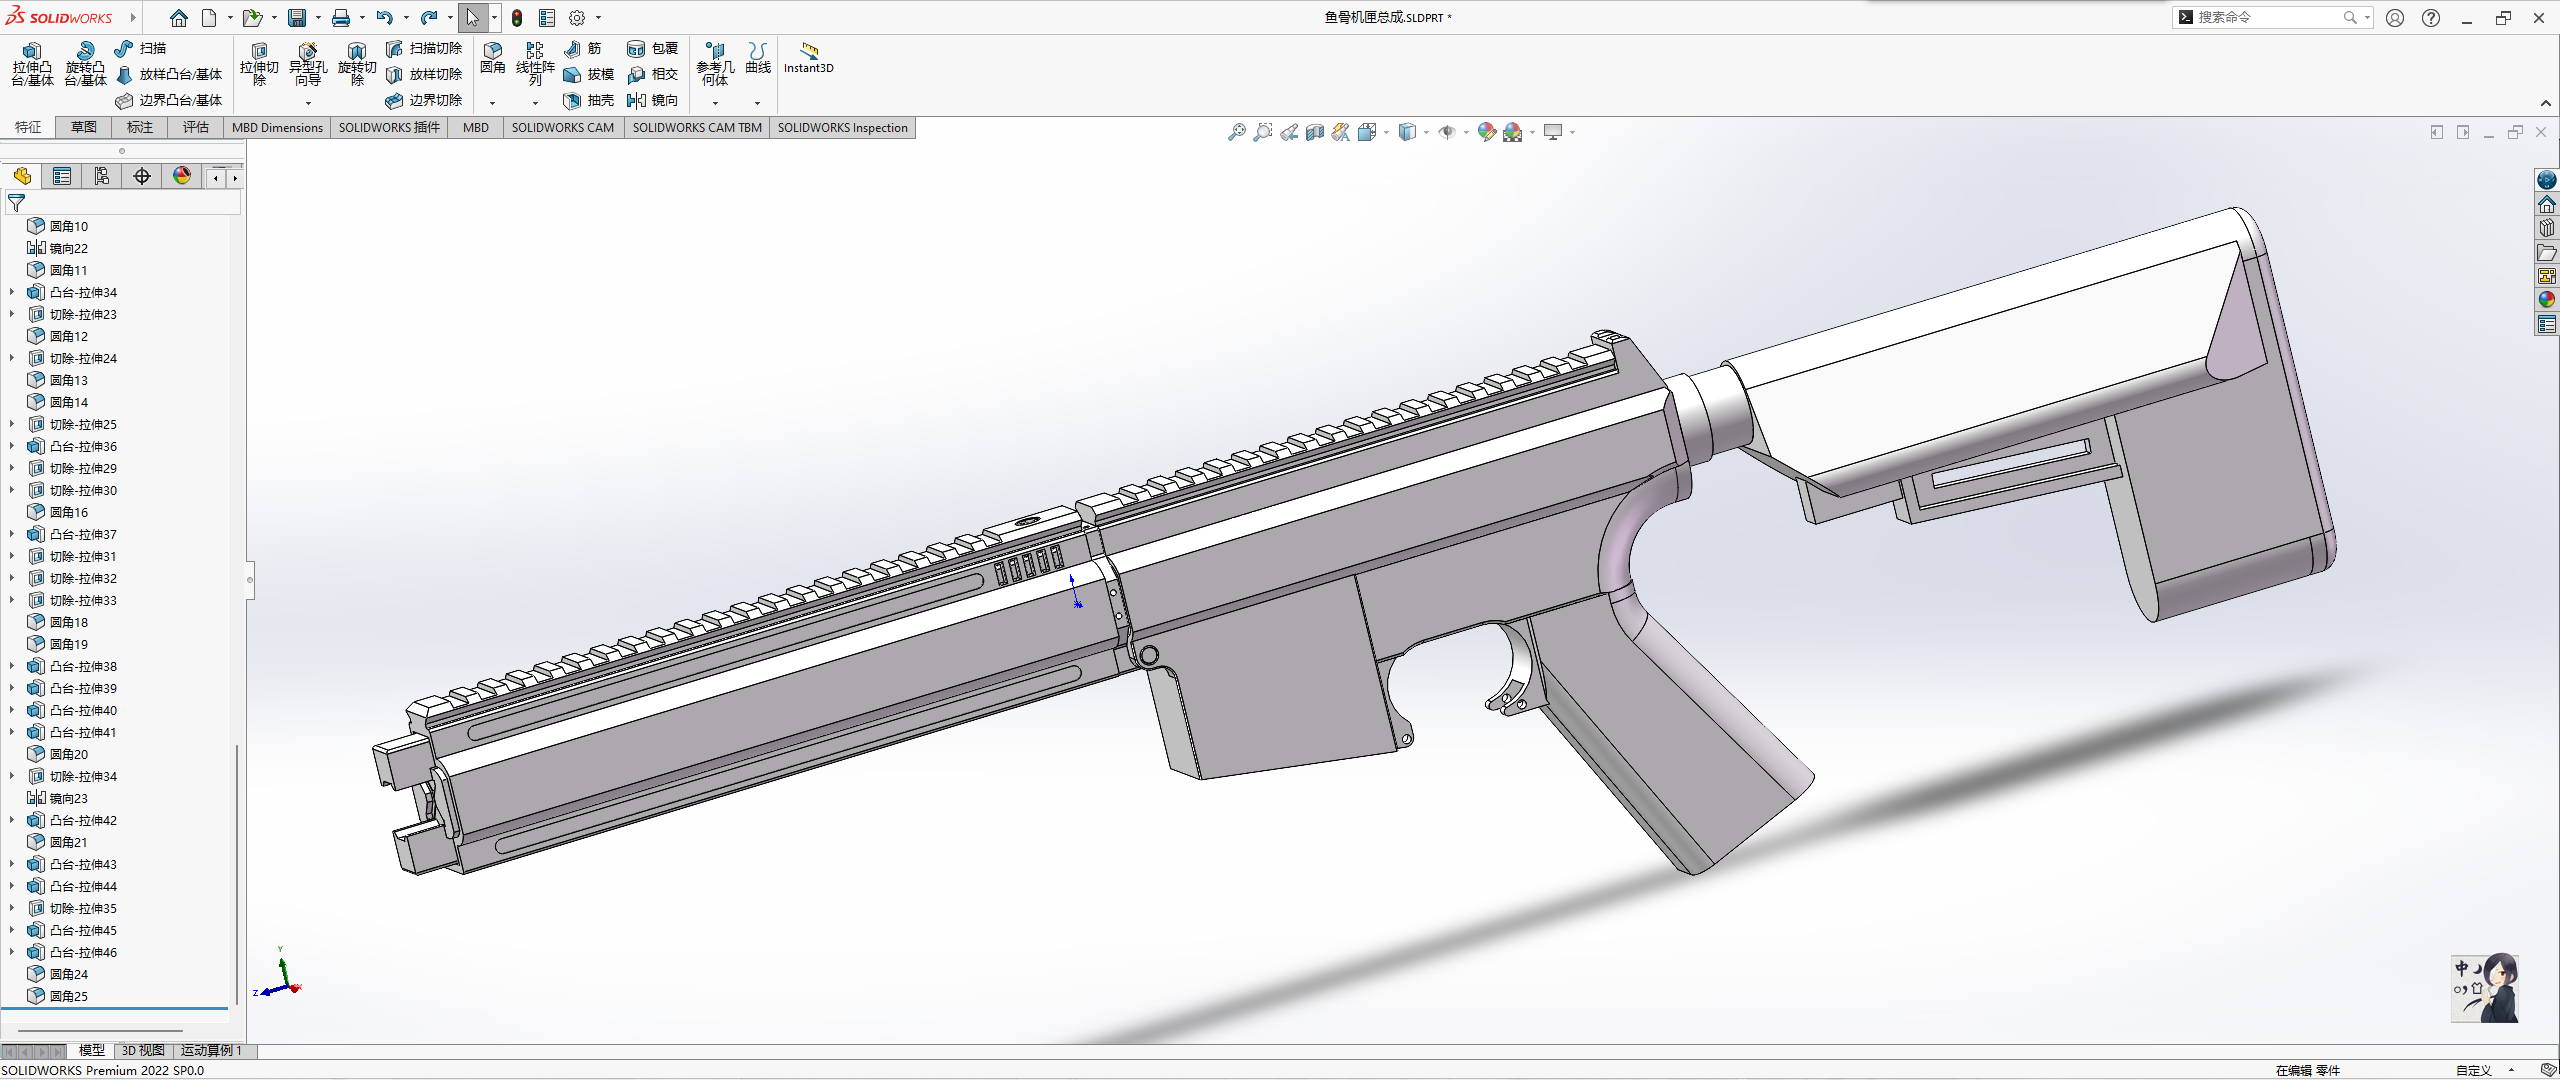Select Extruded Boss/Base (拉伸凸台/基体) tool
This screenshot has height=1080, width=2560.
pos(32,65)
